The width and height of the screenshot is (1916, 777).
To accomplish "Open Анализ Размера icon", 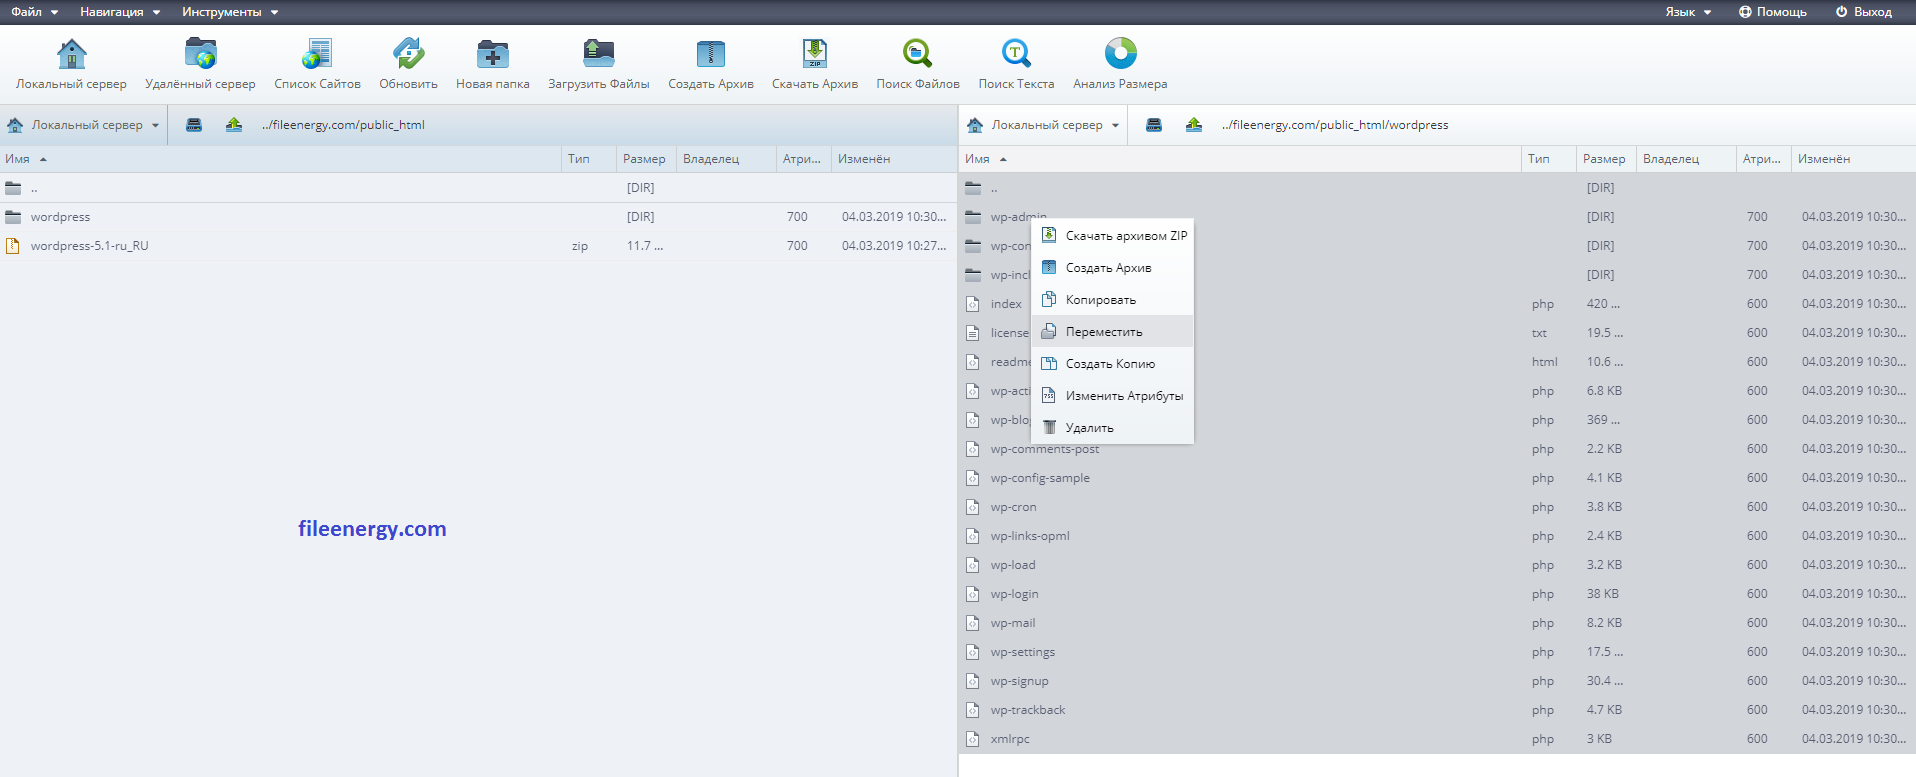I will [1120, 53].
